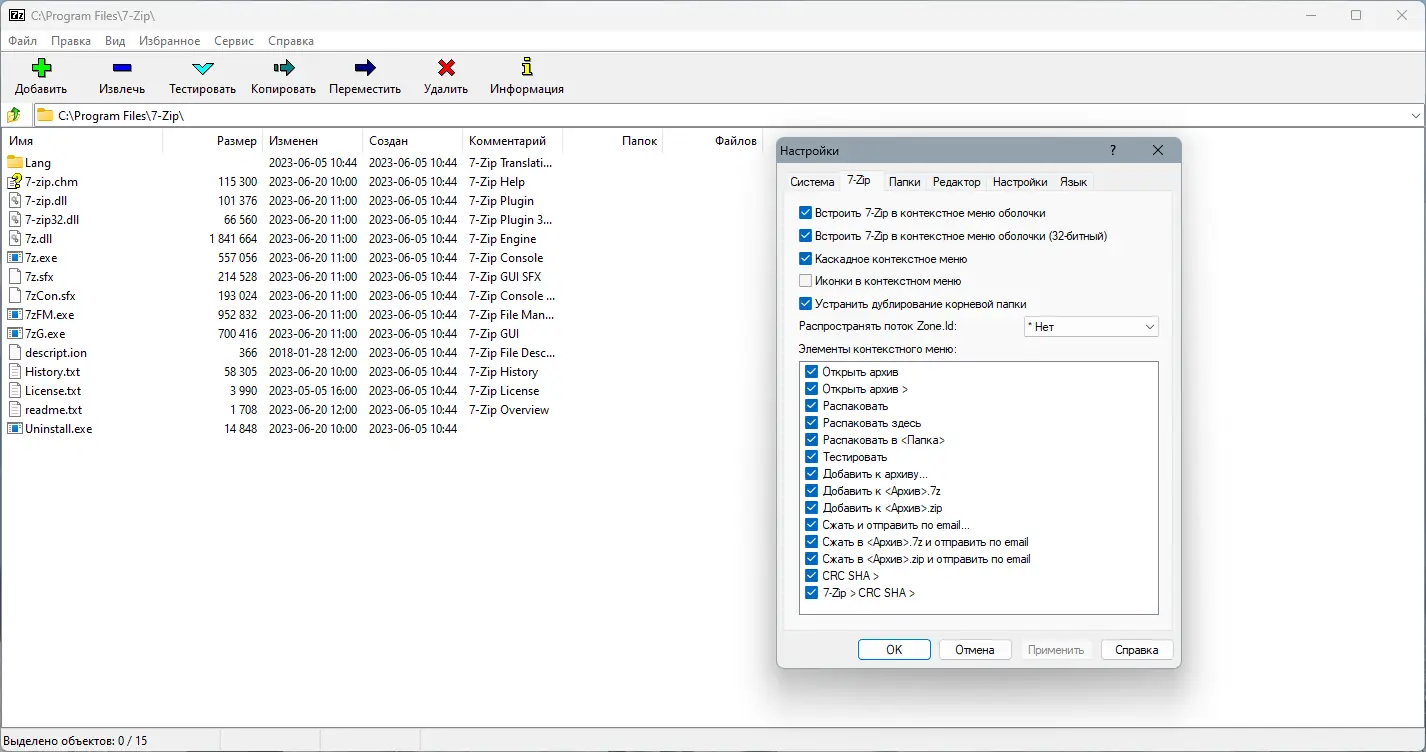
Task: Sort by the Изменен column header
Action: [x=312, y=141]
